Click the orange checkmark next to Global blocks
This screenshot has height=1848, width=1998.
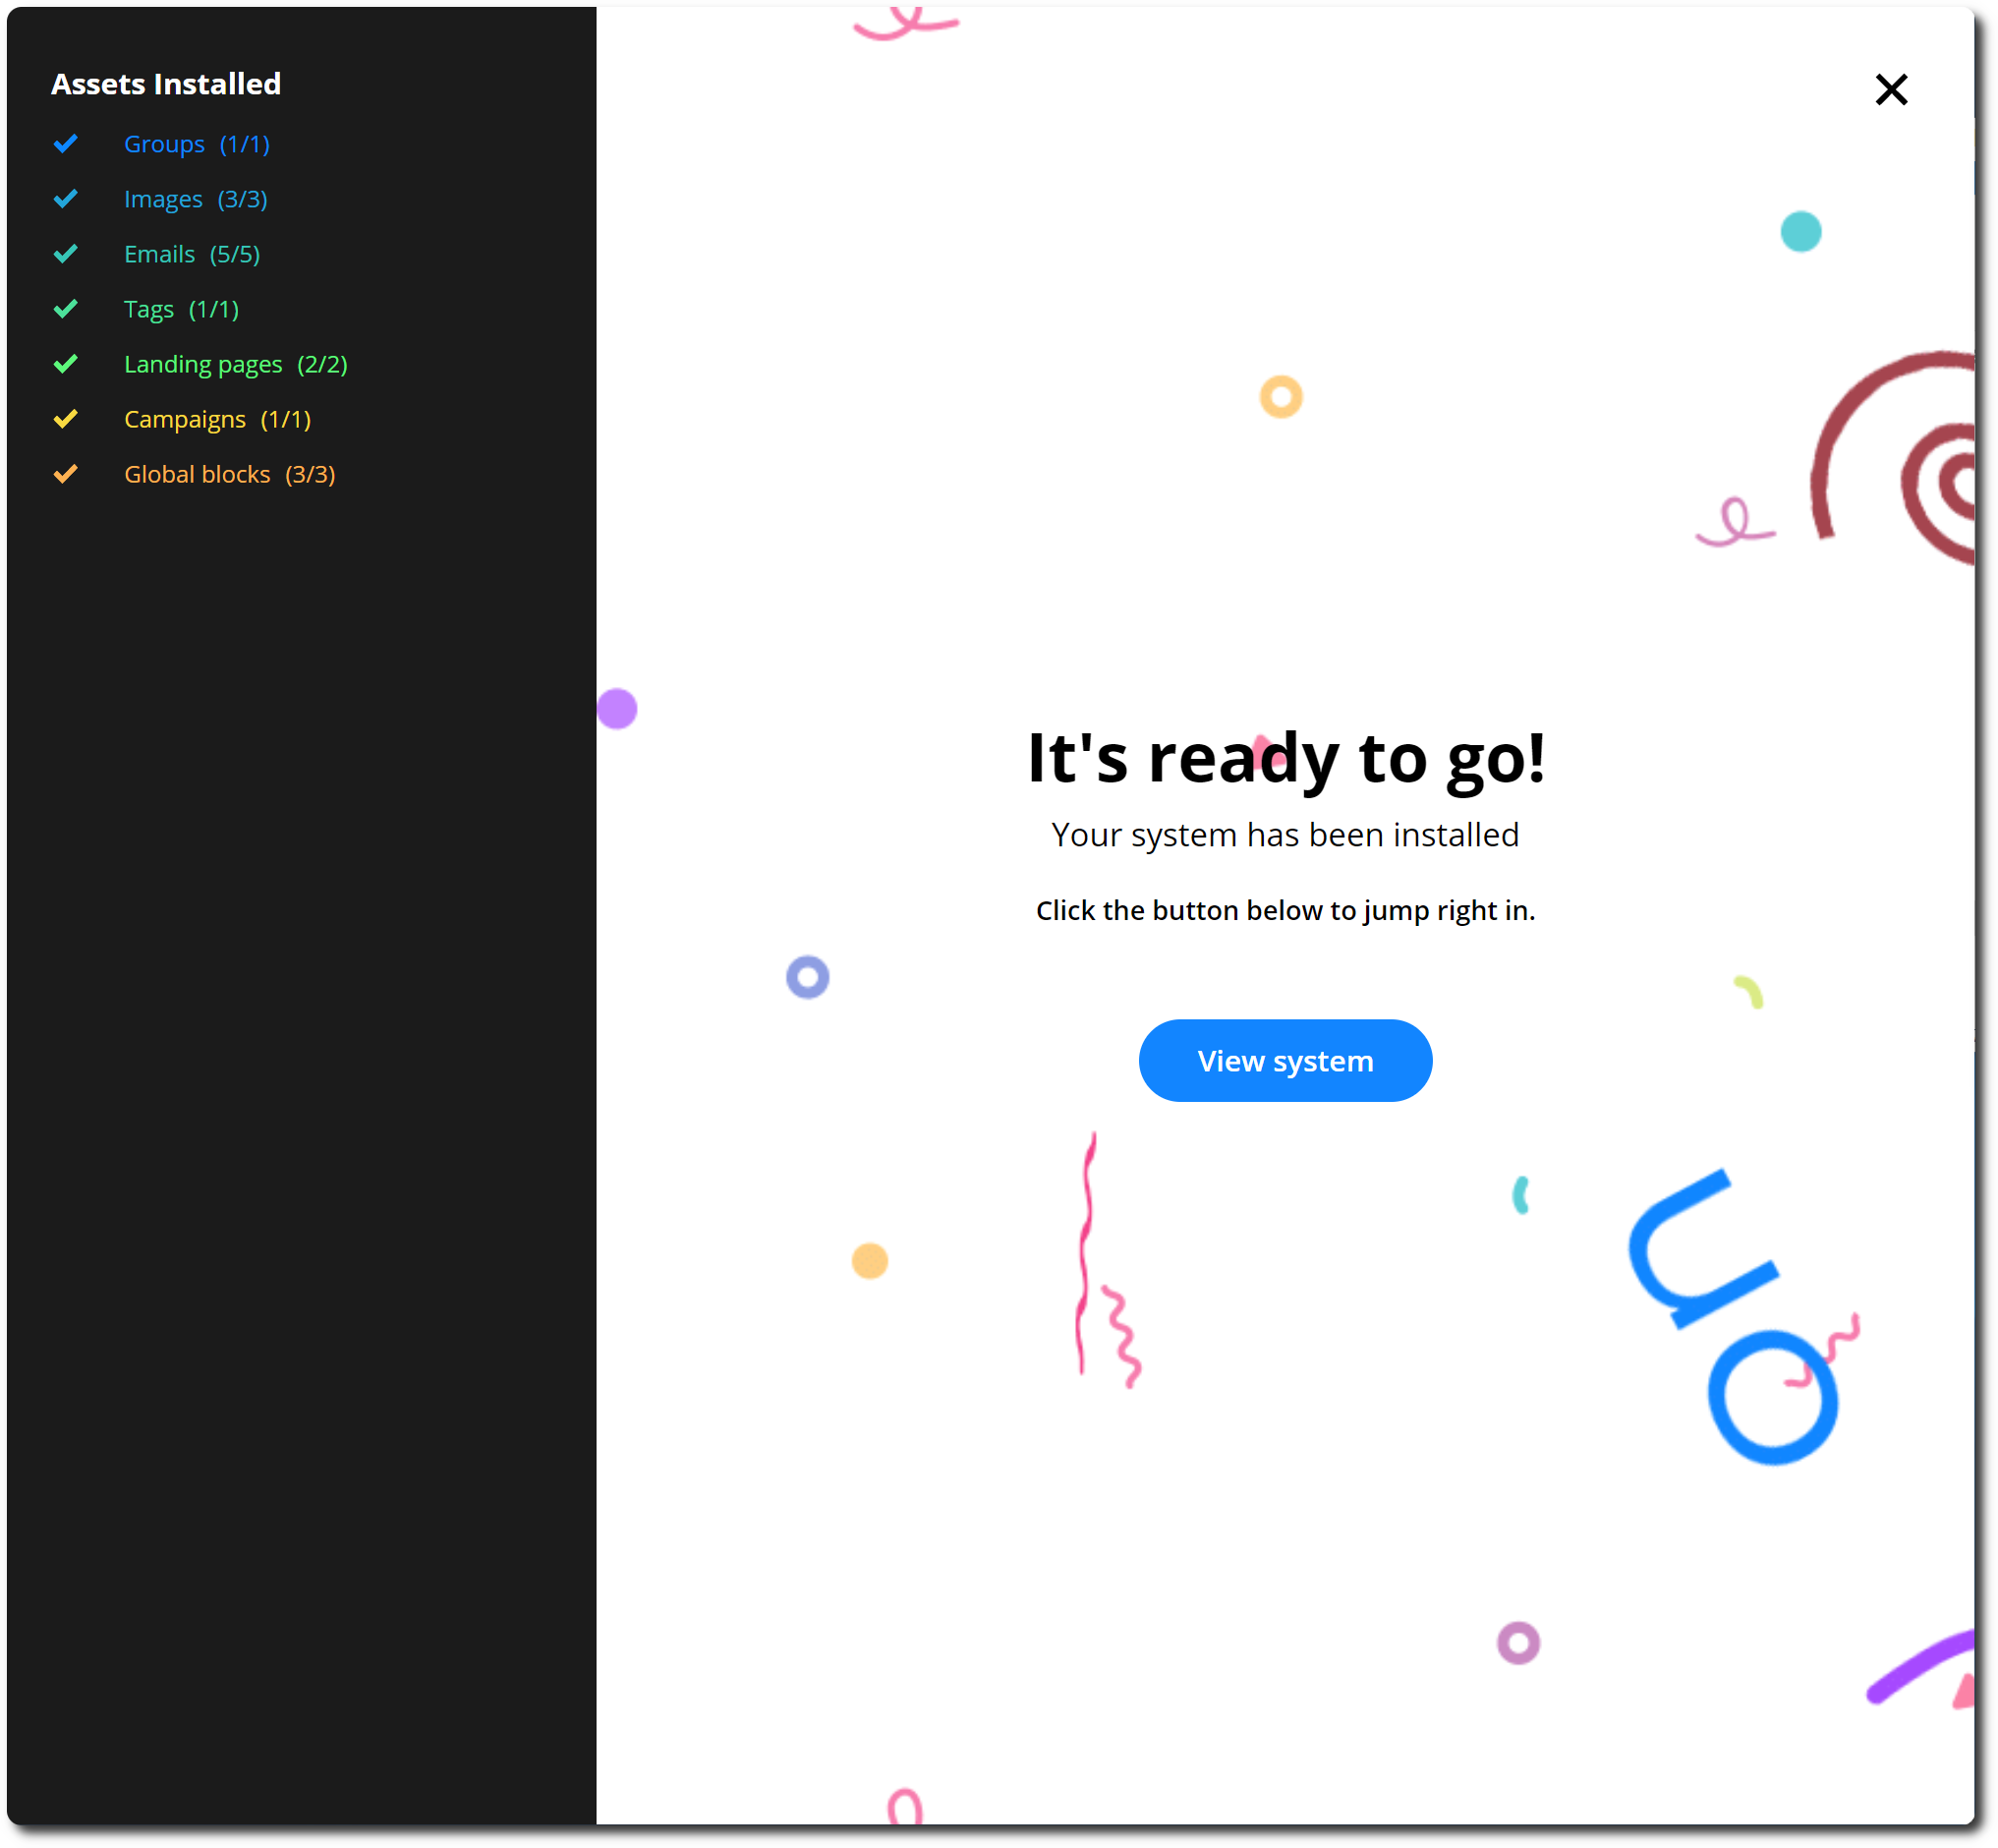tap(66, 474)
